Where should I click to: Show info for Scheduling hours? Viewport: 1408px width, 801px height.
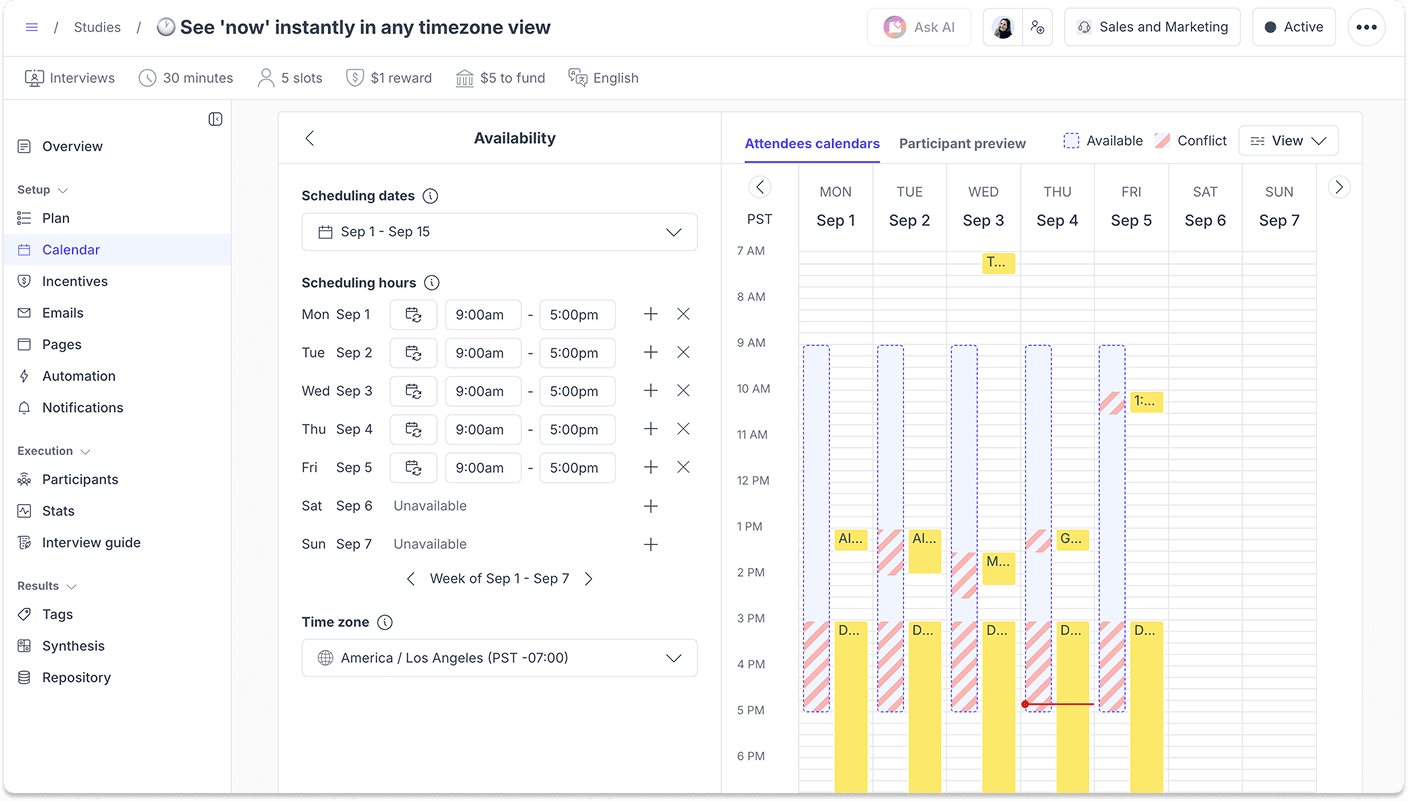tap(431, 283)
